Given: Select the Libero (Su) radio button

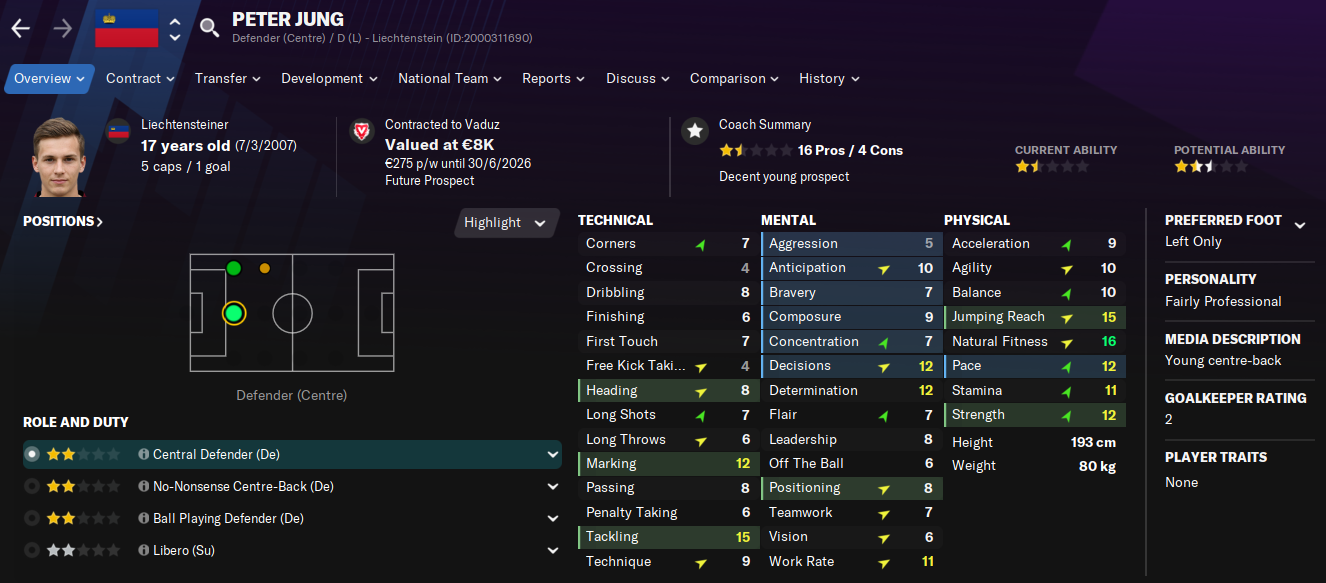Looking at the screenshot, I should point(32,551).
